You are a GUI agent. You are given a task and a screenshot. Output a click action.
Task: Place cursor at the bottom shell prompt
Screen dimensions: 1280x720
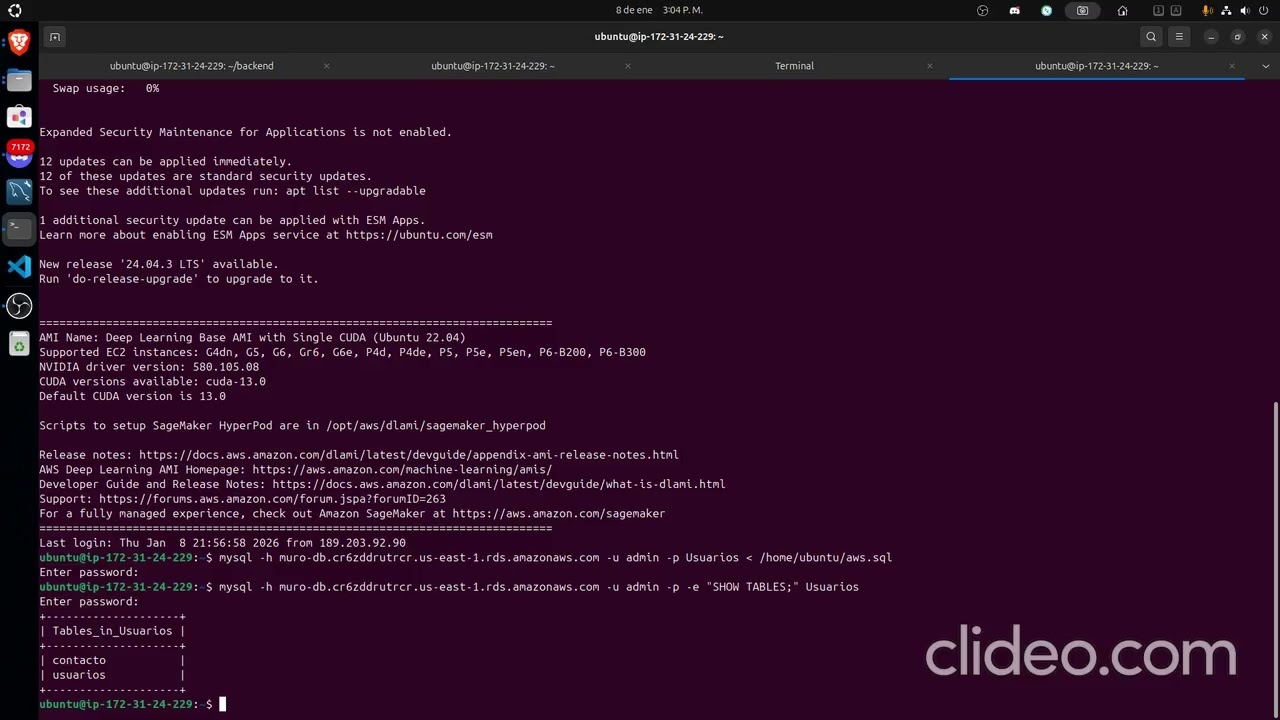(222, 704)
